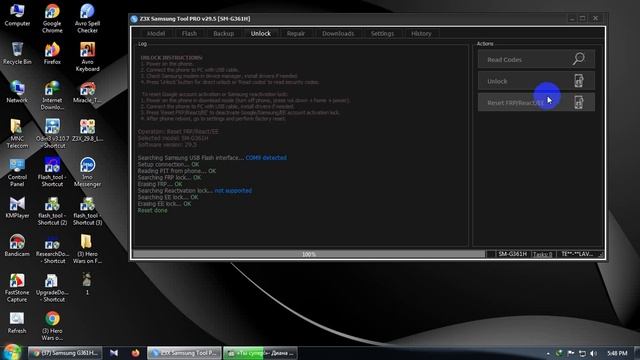Open the Network desktop icon
The image size is (640, 360).
(x=17, y=92)
